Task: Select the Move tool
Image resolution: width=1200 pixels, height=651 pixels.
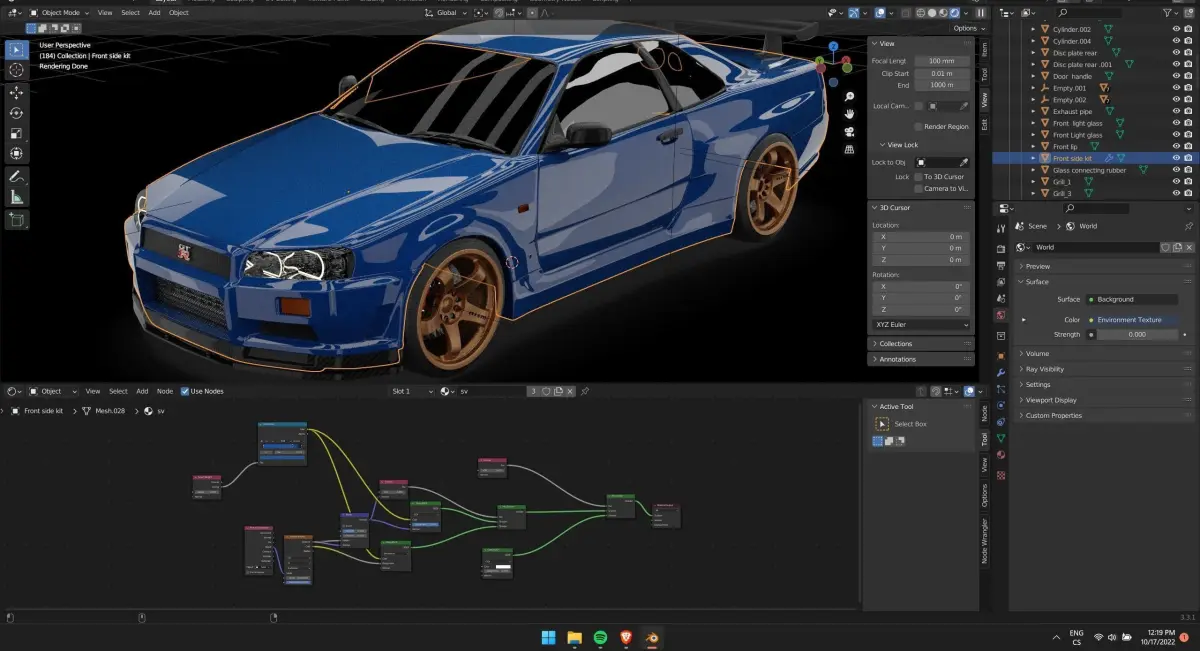Action: (x=17, y=92)
